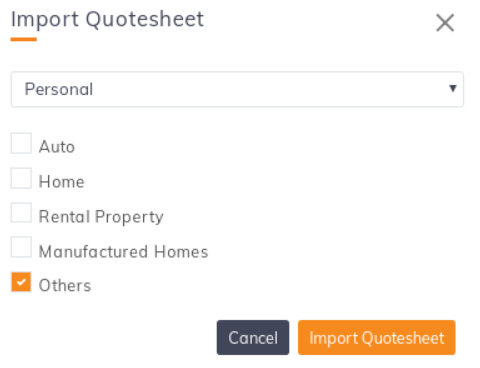This screenshot has width=480, height=368.
Task: Open the Personal quotesheet type dropdown
Action: 237,89
